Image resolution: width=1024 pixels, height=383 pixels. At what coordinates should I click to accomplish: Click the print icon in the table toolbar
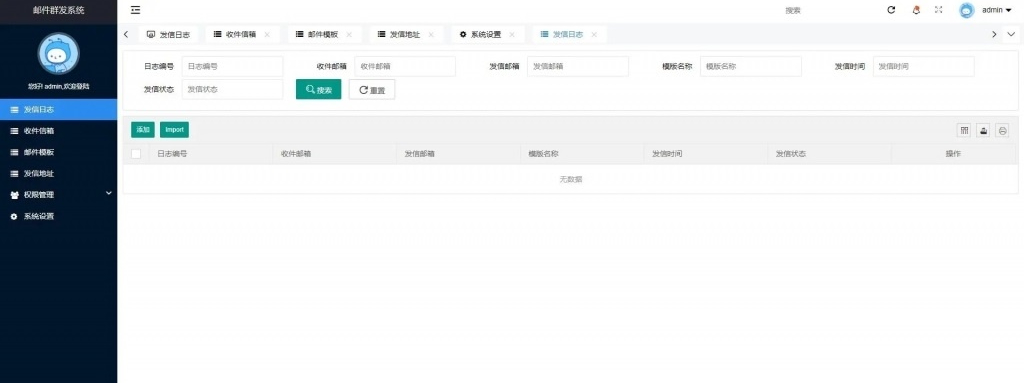tap(1002, 130)
